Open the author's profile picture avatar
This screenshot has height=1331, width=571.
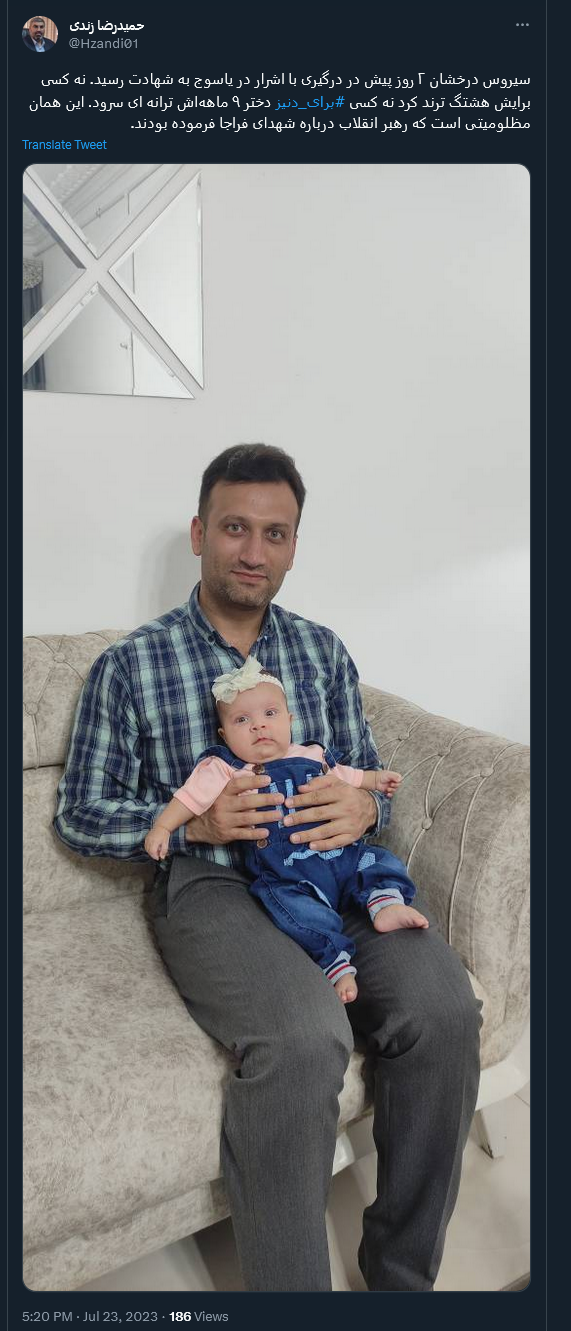pos(39,33)
